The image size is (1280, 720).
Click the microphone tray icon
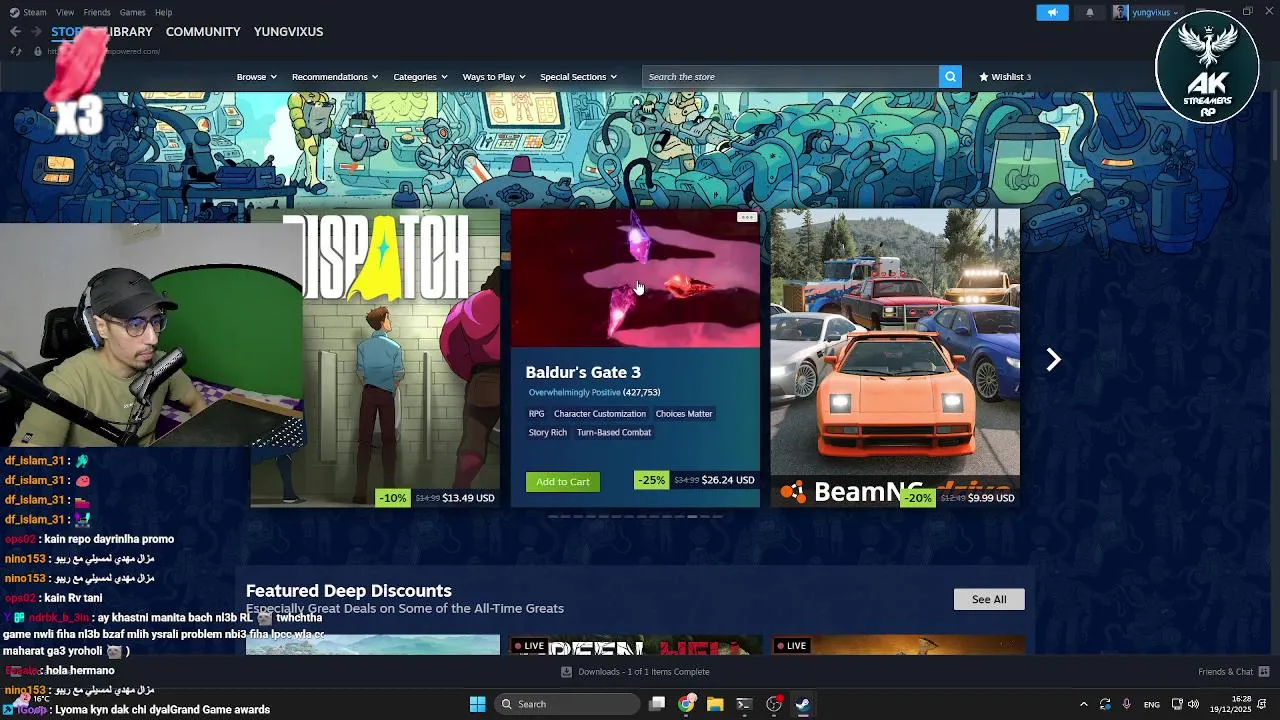pos(1127,704)
